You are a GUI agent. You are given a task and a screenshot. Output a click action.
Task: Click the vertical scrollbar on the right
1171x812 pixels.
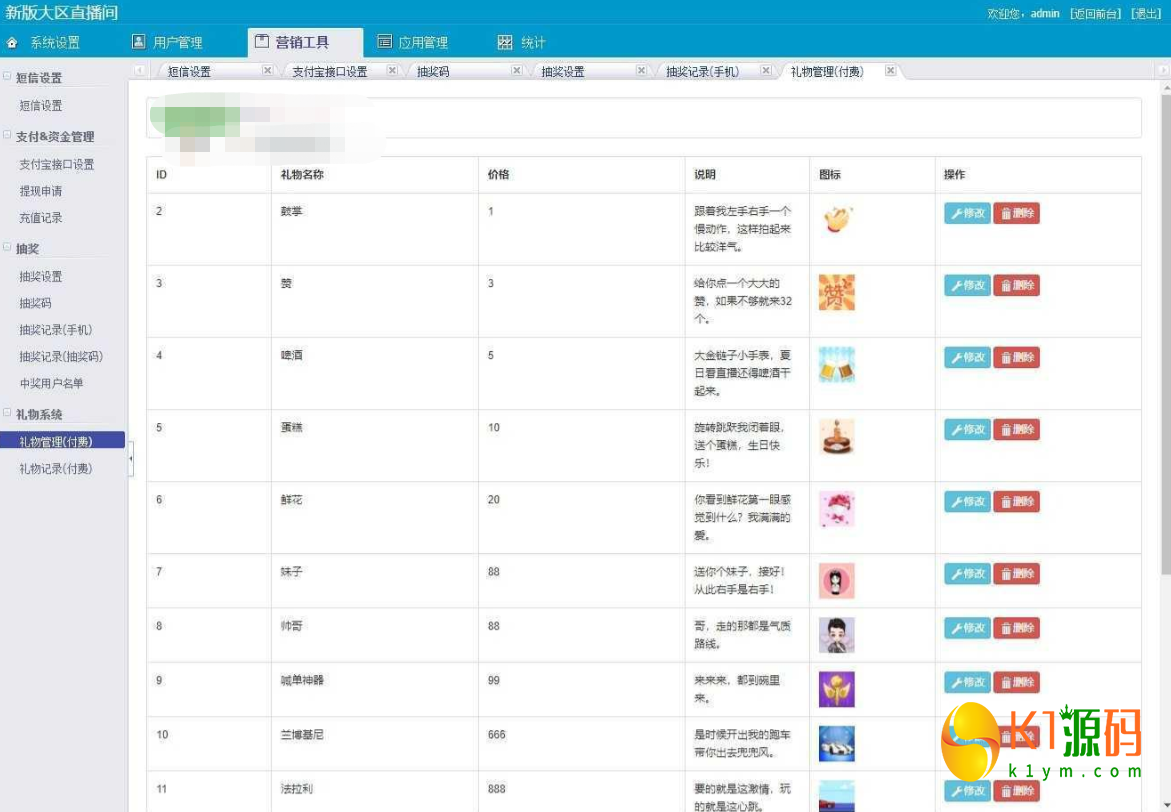point(1164,330)
